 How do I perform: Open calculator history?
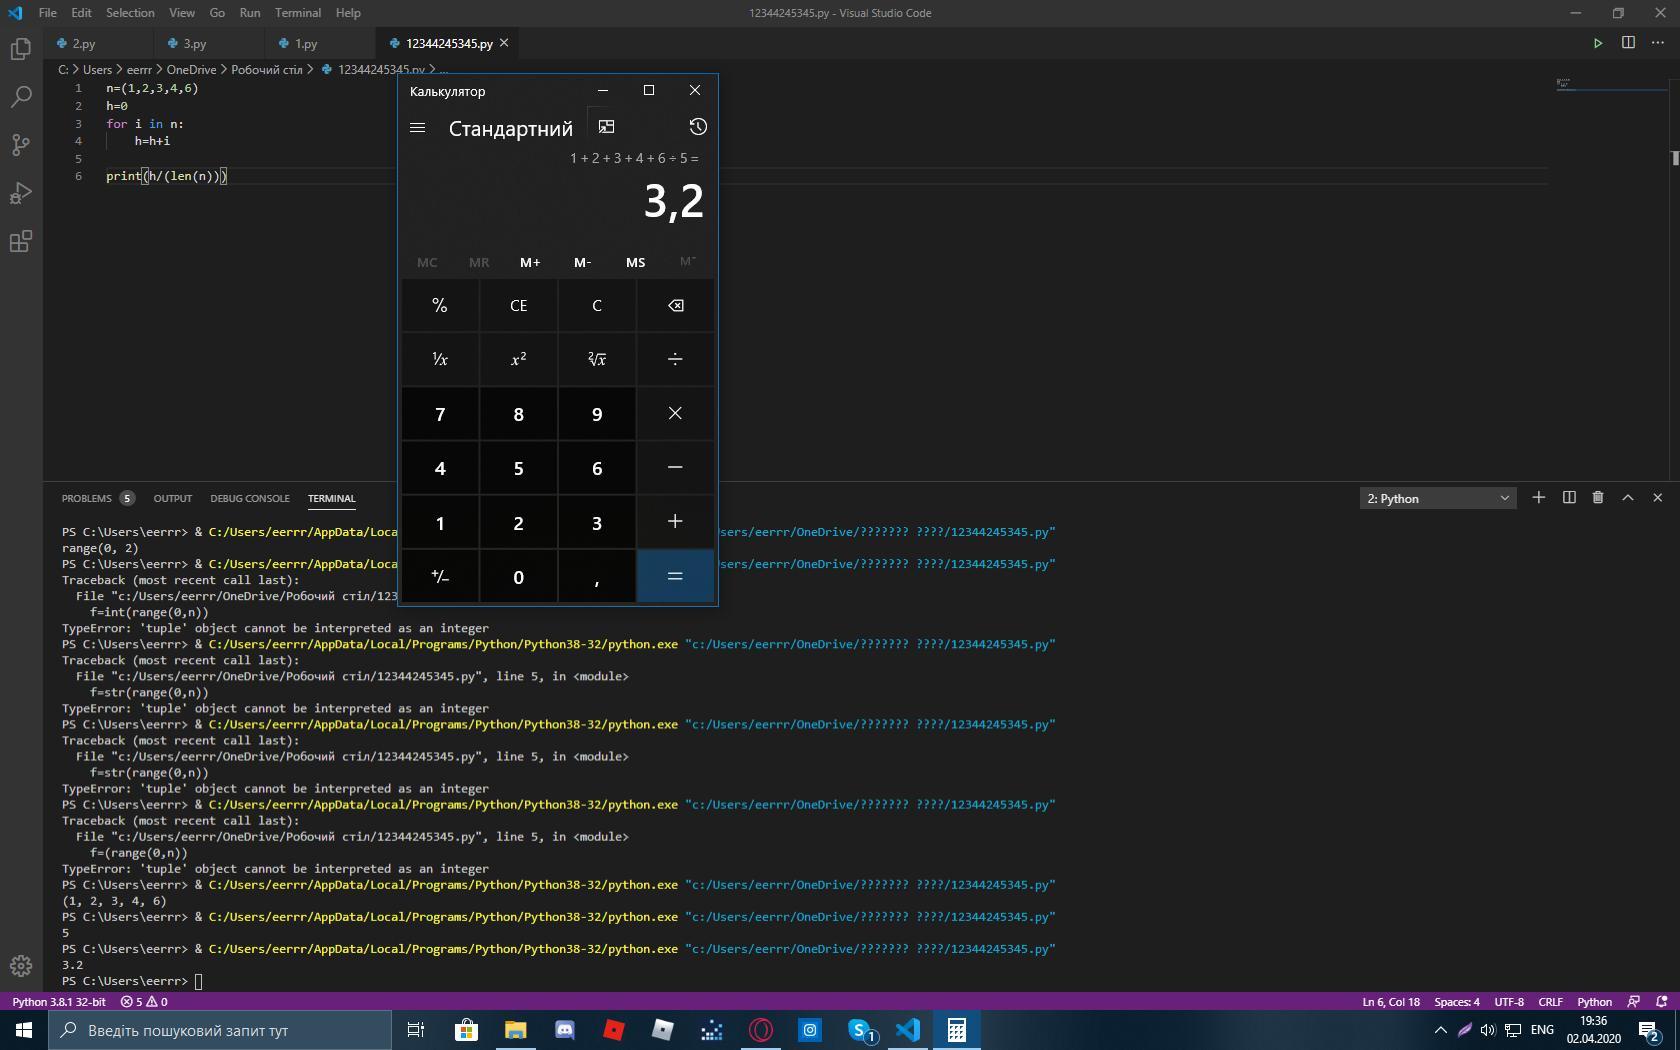click(697, 127)
